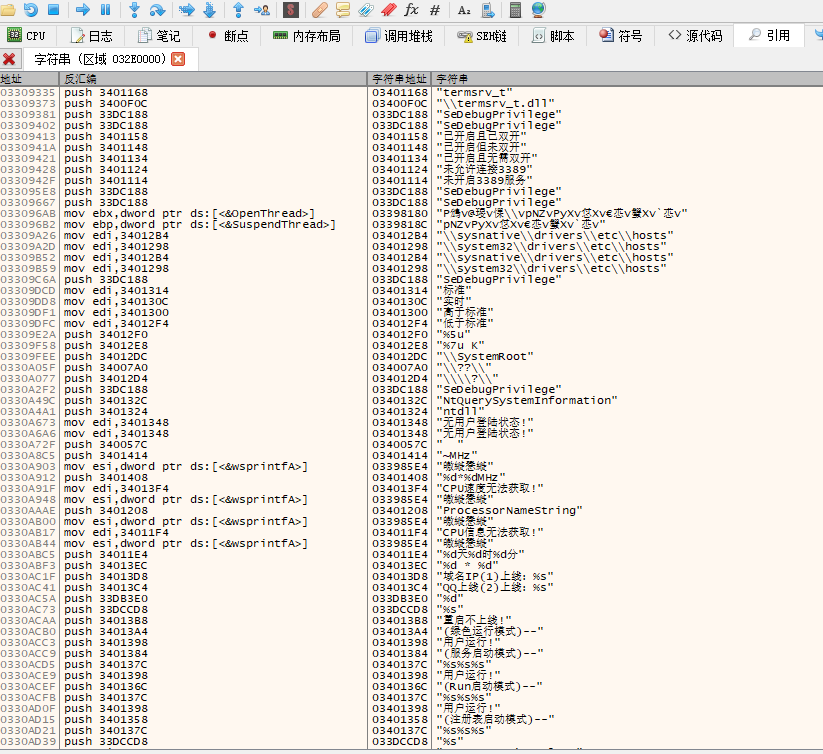Viewport: 823px width, 754px height.
Task: Select the 调用堆栈 call stack tab
Action: [399, 36]
